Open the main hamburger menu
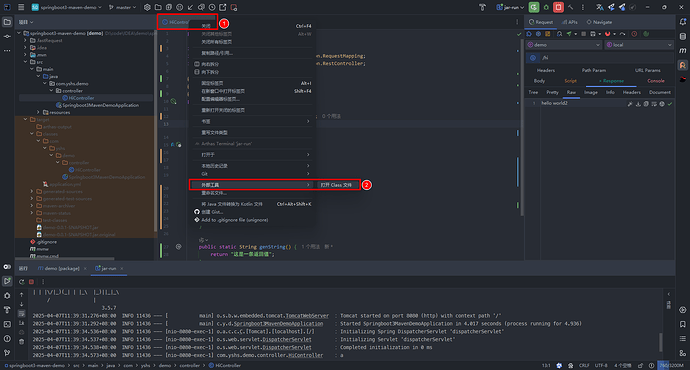690x370 pixels. coord(21,7)
